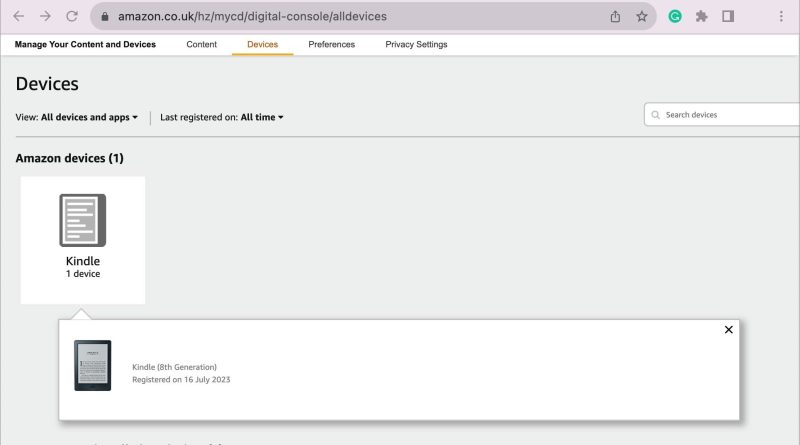Click the magnifier icon in Search devices
The height and width of the screenshot is (445, 800).
coord(656,115)
